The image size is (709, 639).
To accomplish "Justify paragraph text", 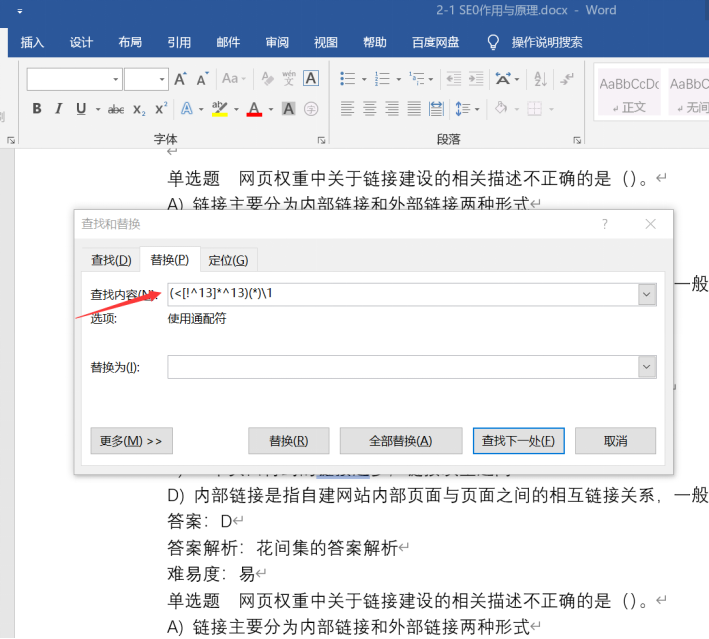I will click(x=414, y=109).
